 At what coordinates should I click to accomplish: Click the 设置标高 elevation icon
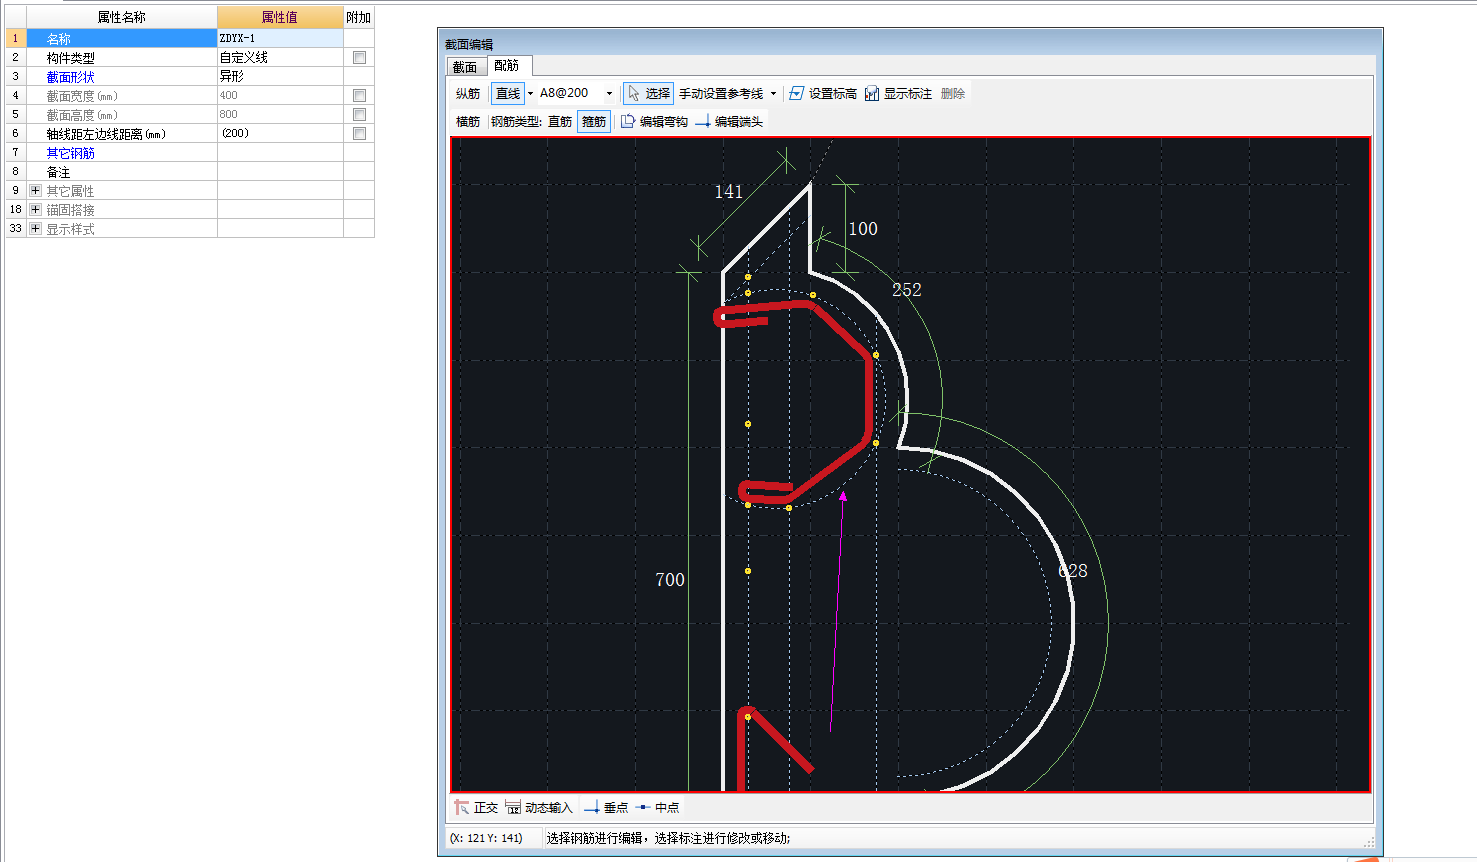tap(796, 93)
